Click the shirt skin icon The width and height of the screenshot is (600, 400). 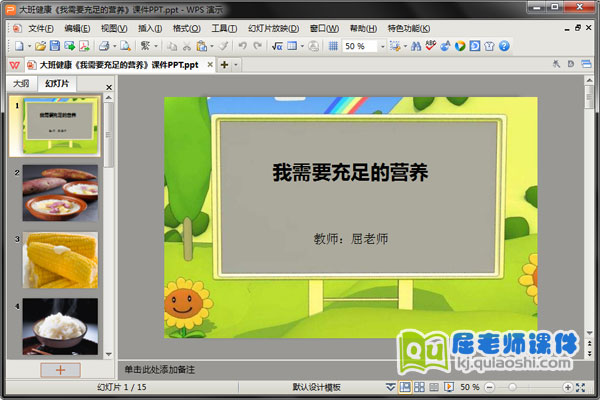point(489,46)
